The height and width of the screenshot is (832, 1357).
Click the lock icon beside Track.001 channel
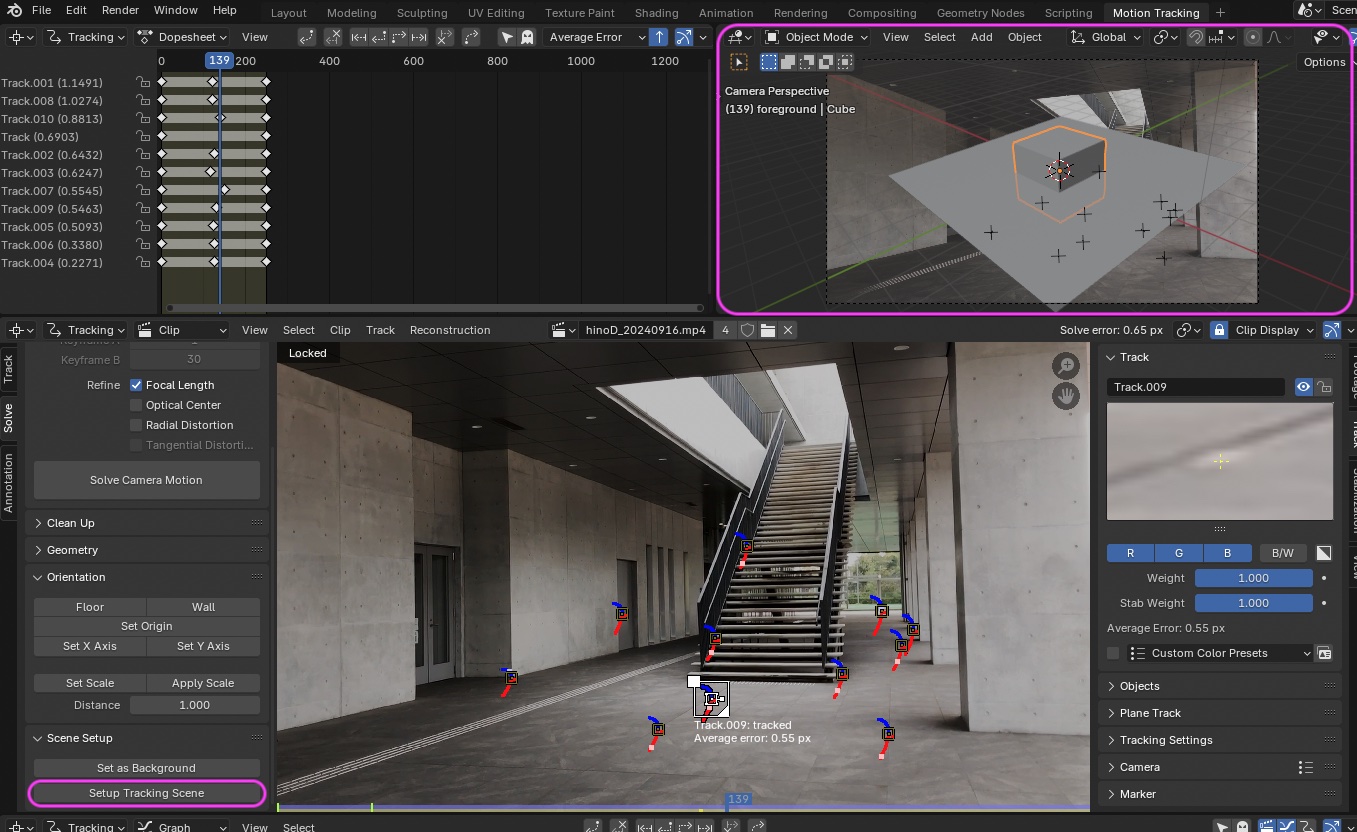point(144,82)
